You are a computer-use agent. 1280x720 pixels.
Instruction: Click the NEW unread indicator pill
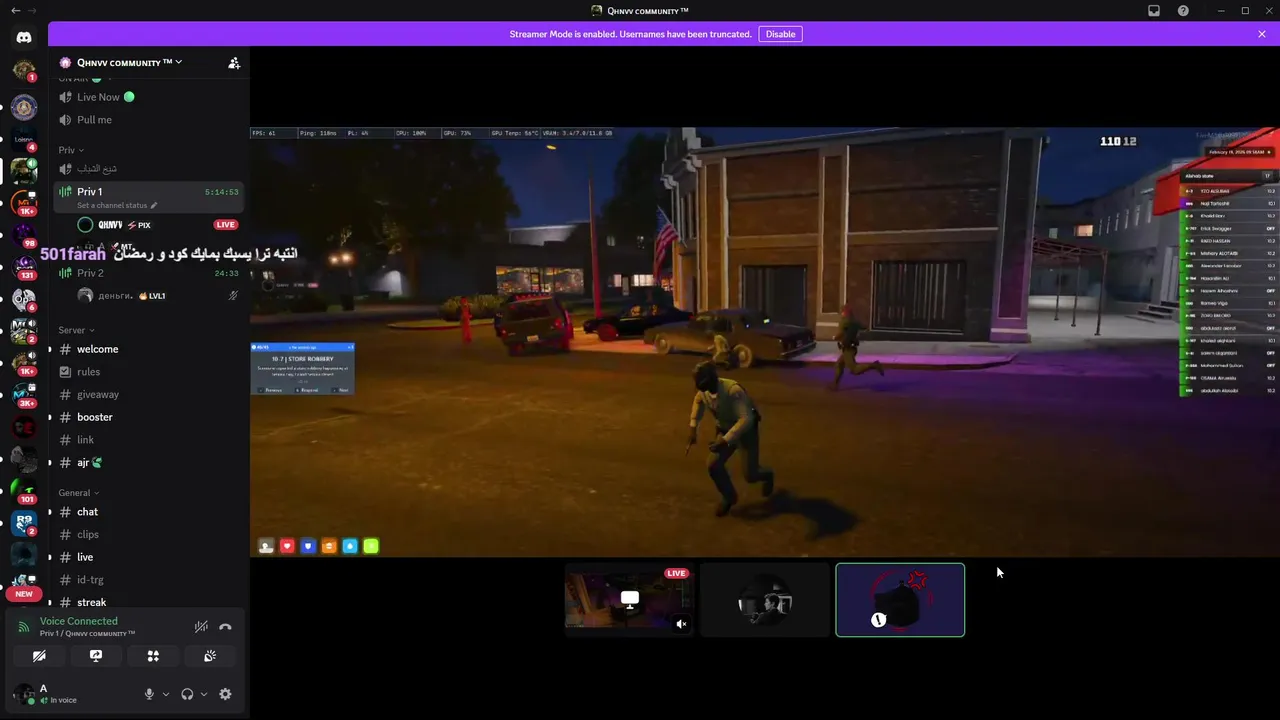pyautogui.click(x=24, y=594)
